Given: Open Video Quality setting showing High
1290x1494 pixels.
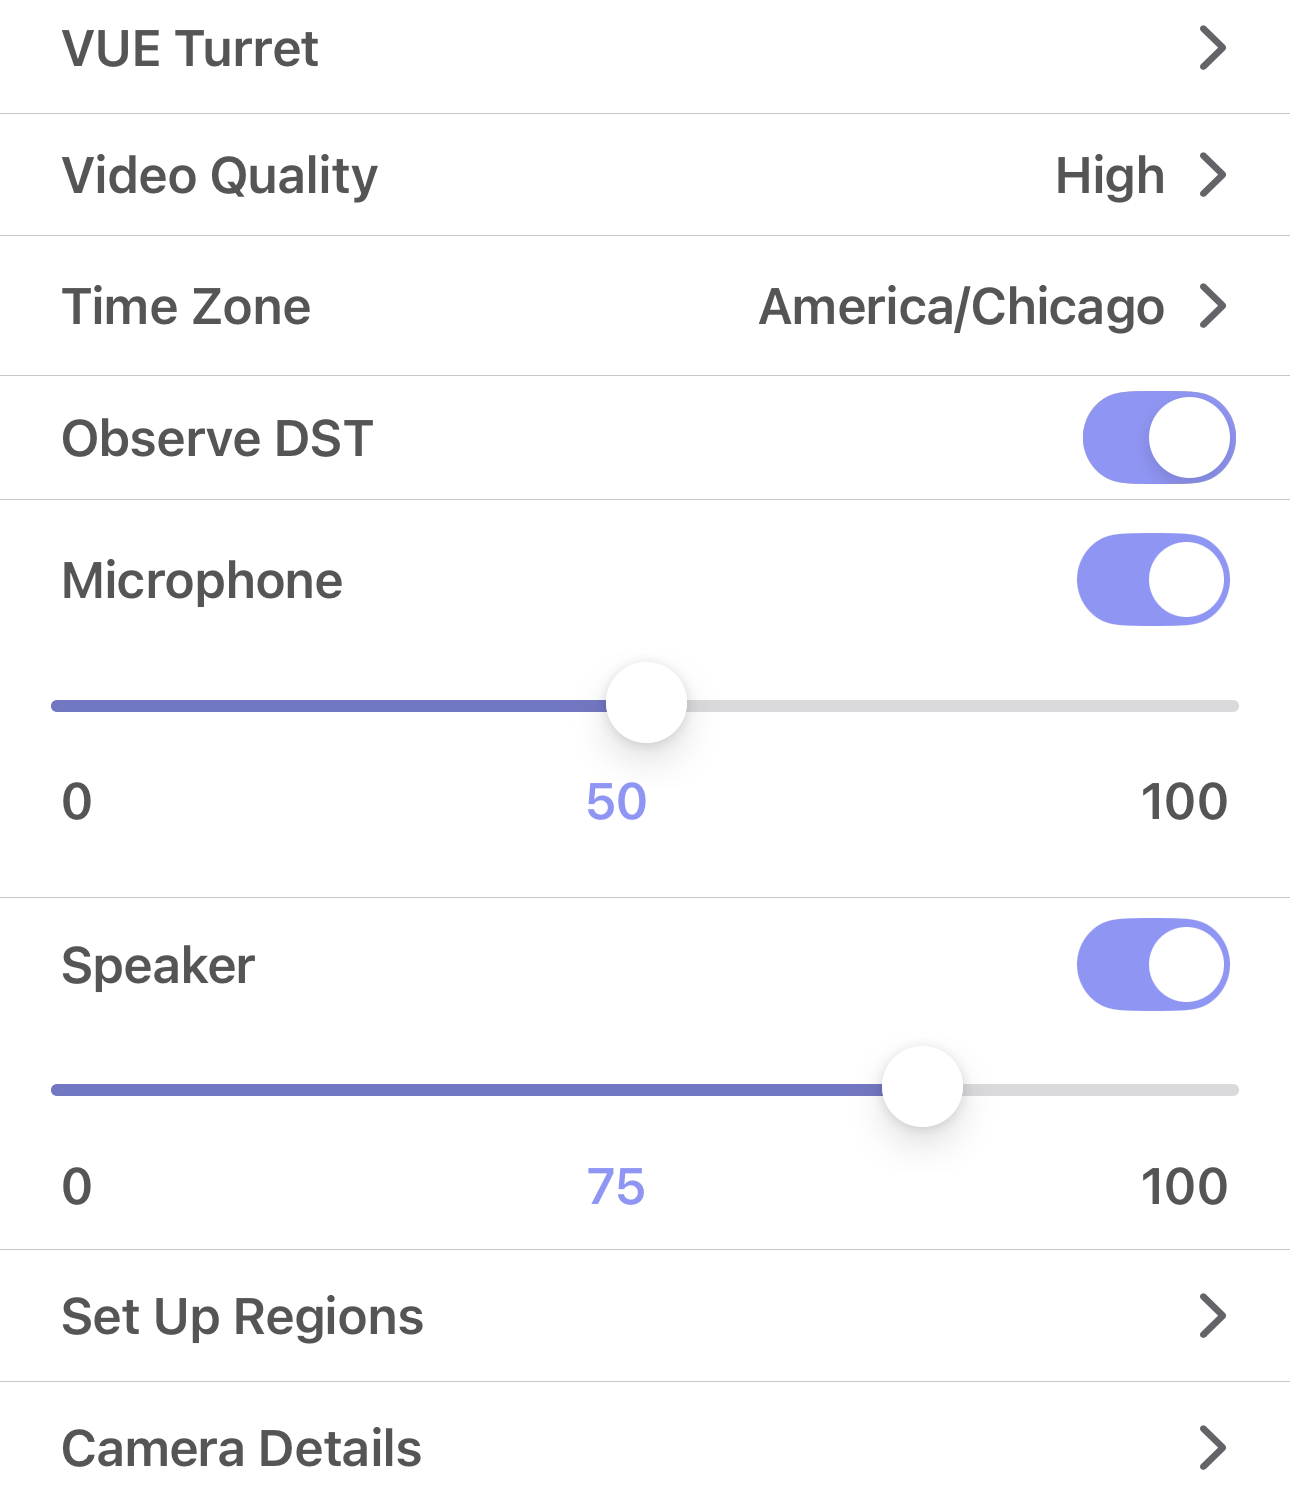Looking at the screenshot, I should tap(1109, 176).
